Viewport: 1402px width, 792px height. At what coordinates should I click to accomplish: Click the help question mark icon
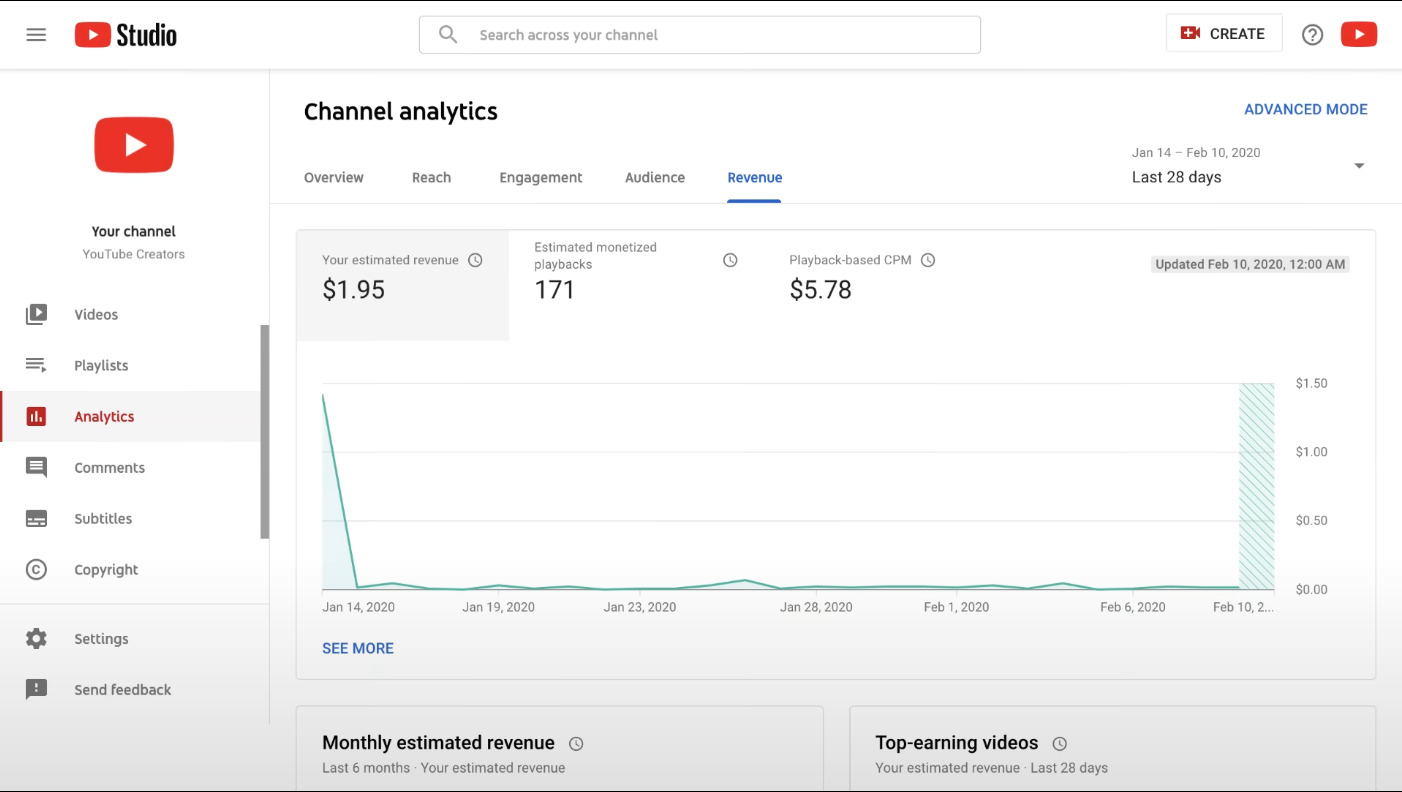coord(1312,33)
